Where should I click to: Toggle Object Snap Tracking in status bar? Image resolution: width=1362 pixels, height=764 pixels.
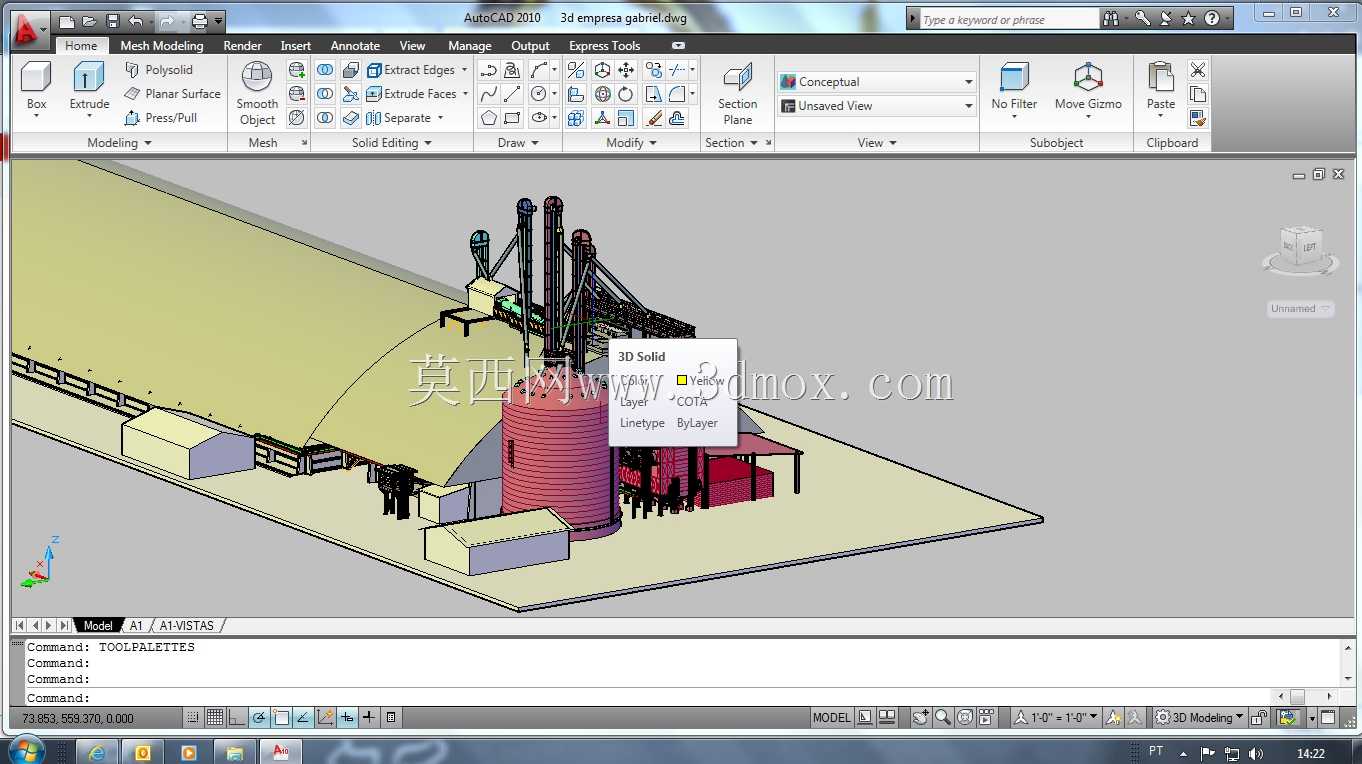coord(303,717)
